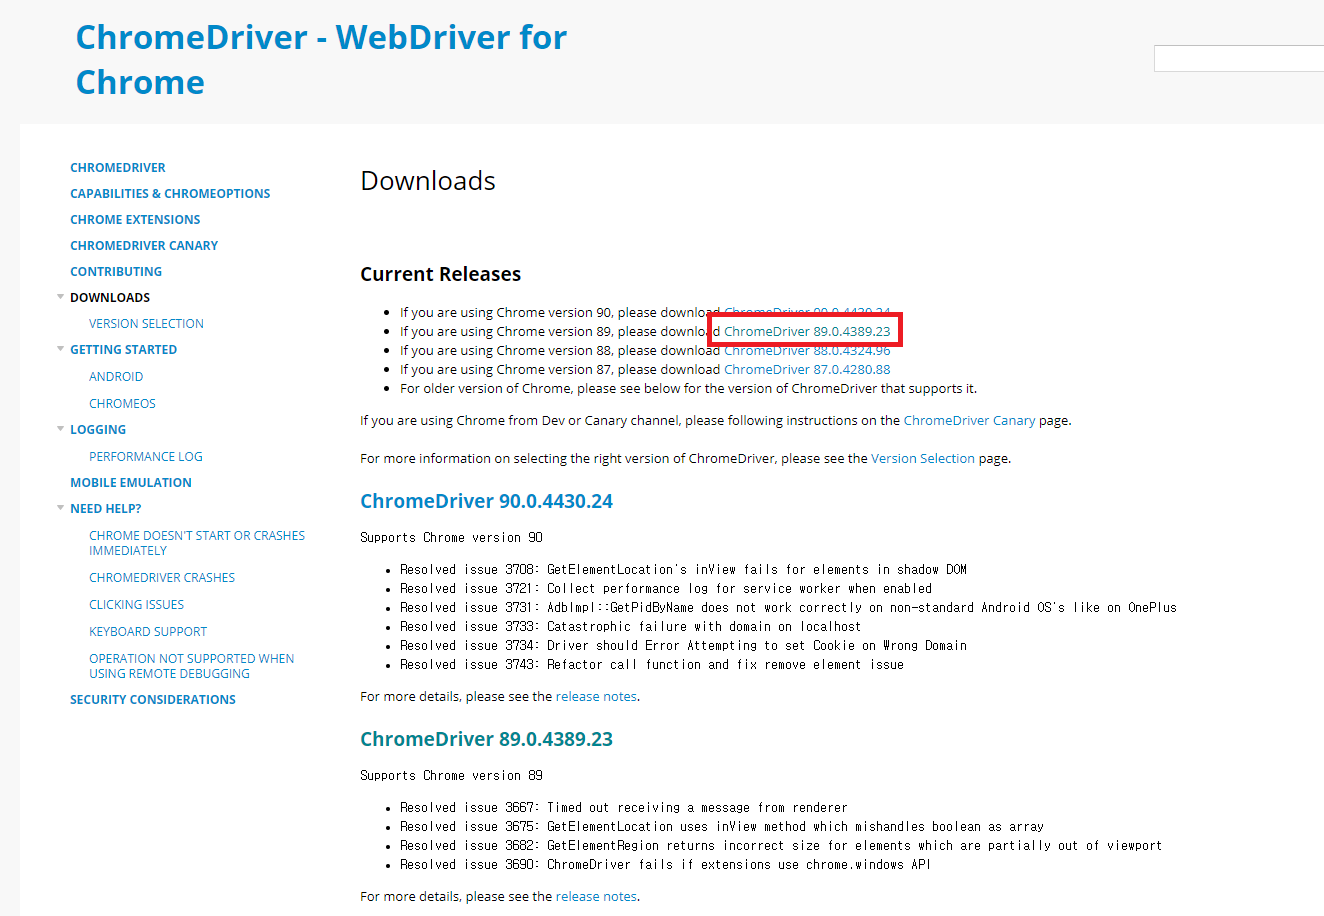This screenshot has width=1324, height=916.
Task: Click ChromeDriver 87.0.4280.88 download link
Action: 807,370
